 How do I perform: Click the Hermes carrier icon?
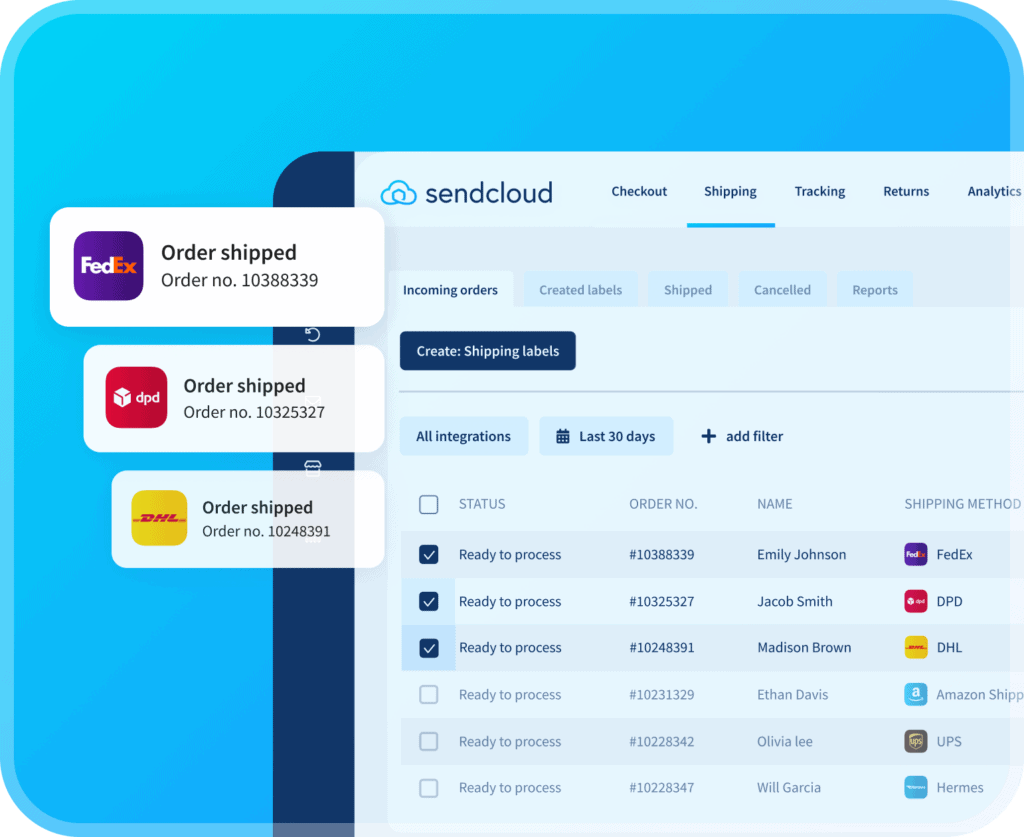(915, 787)
